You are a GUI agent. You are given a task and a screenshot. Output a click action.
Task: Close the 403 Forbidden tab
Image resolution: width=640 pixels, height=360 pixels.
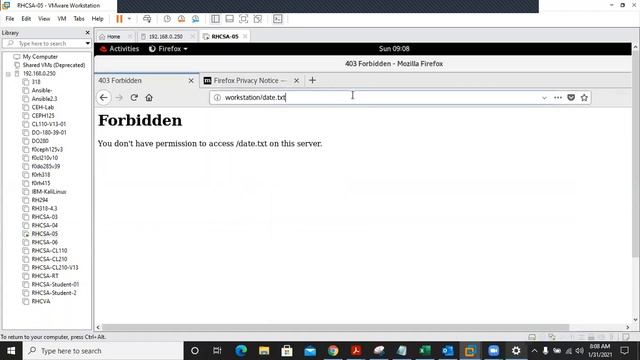(x=191, y=81)
